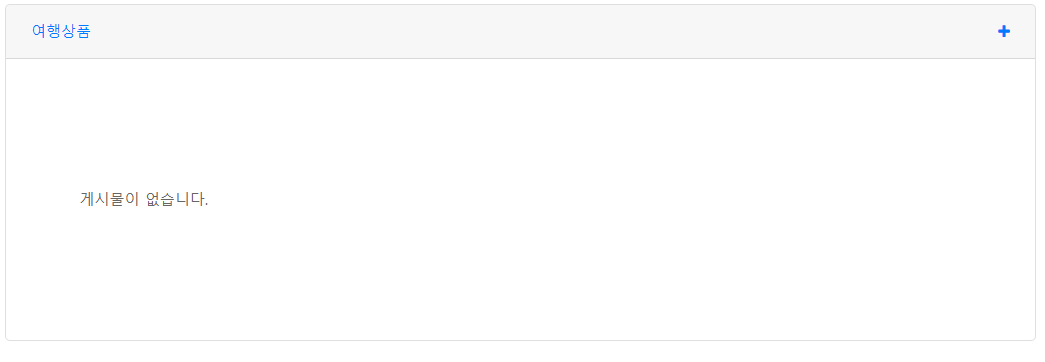Image resolution: width=1045 pixels, height=362 pixels.
Task: Expand 여행상품 list with the plus icon
Action: pyautogui.click(x=1003, y=31)
